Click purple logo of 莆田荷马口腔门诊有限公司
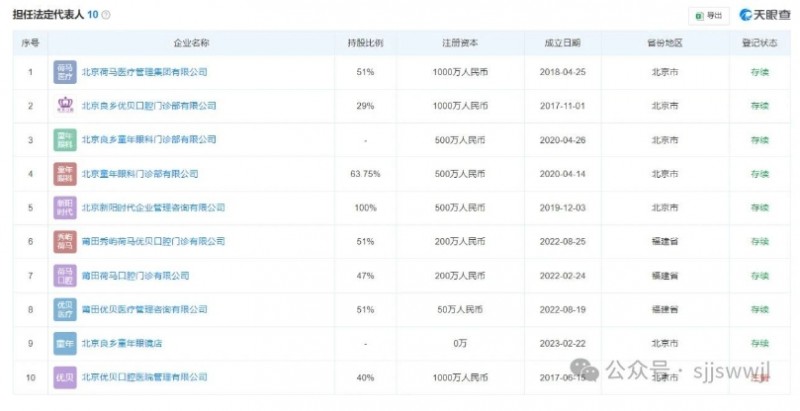Image resolution: width=800 pixels, height=411 pixels. (65, 275)
